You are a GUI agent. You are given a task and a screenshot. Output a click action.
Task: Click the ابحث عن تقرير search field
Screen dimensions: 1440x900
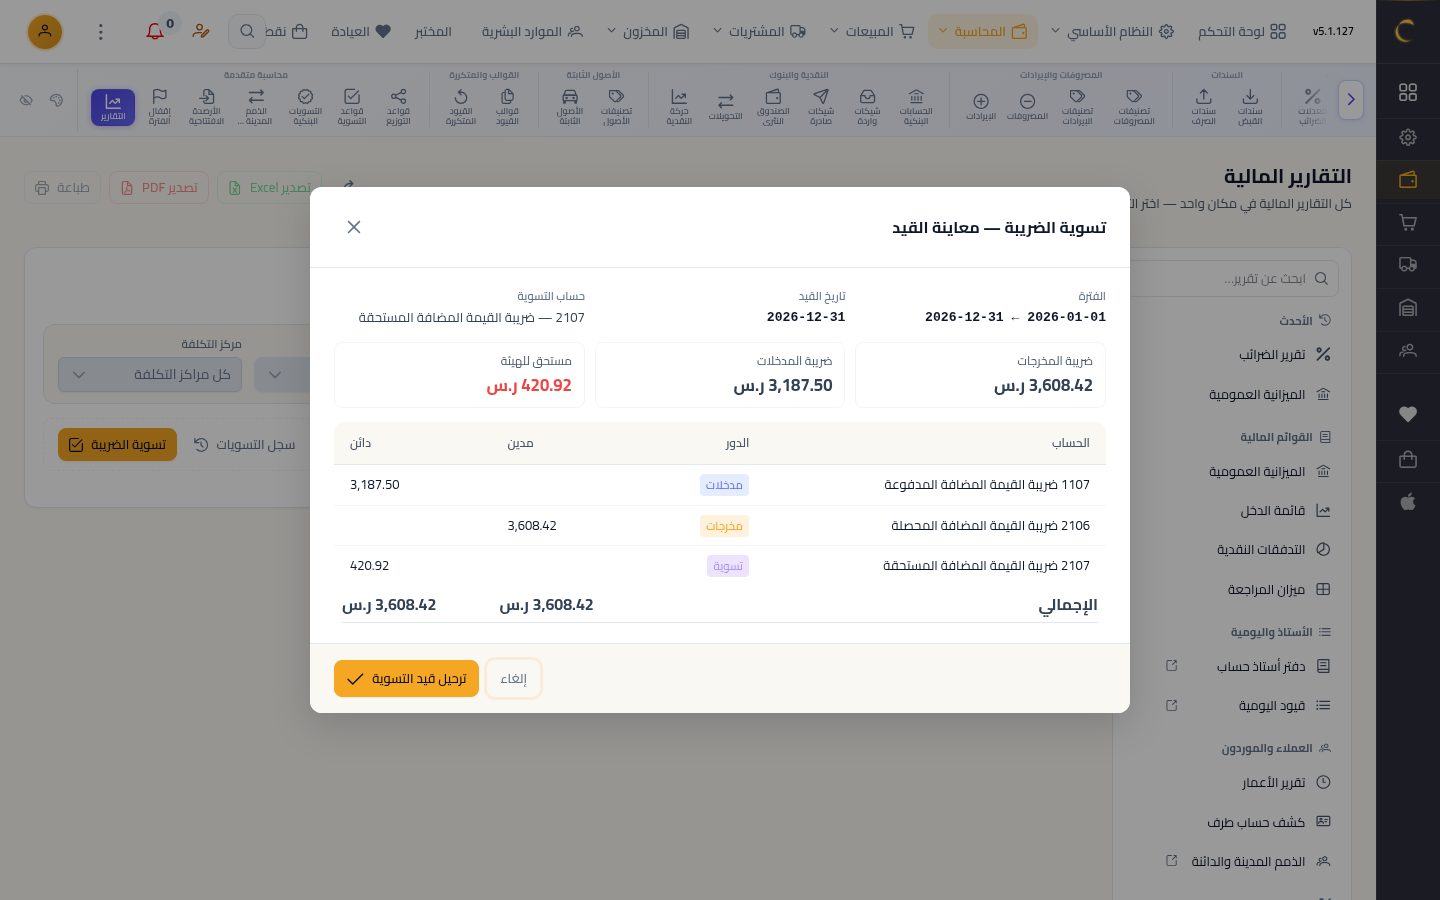click(1236, 279)
